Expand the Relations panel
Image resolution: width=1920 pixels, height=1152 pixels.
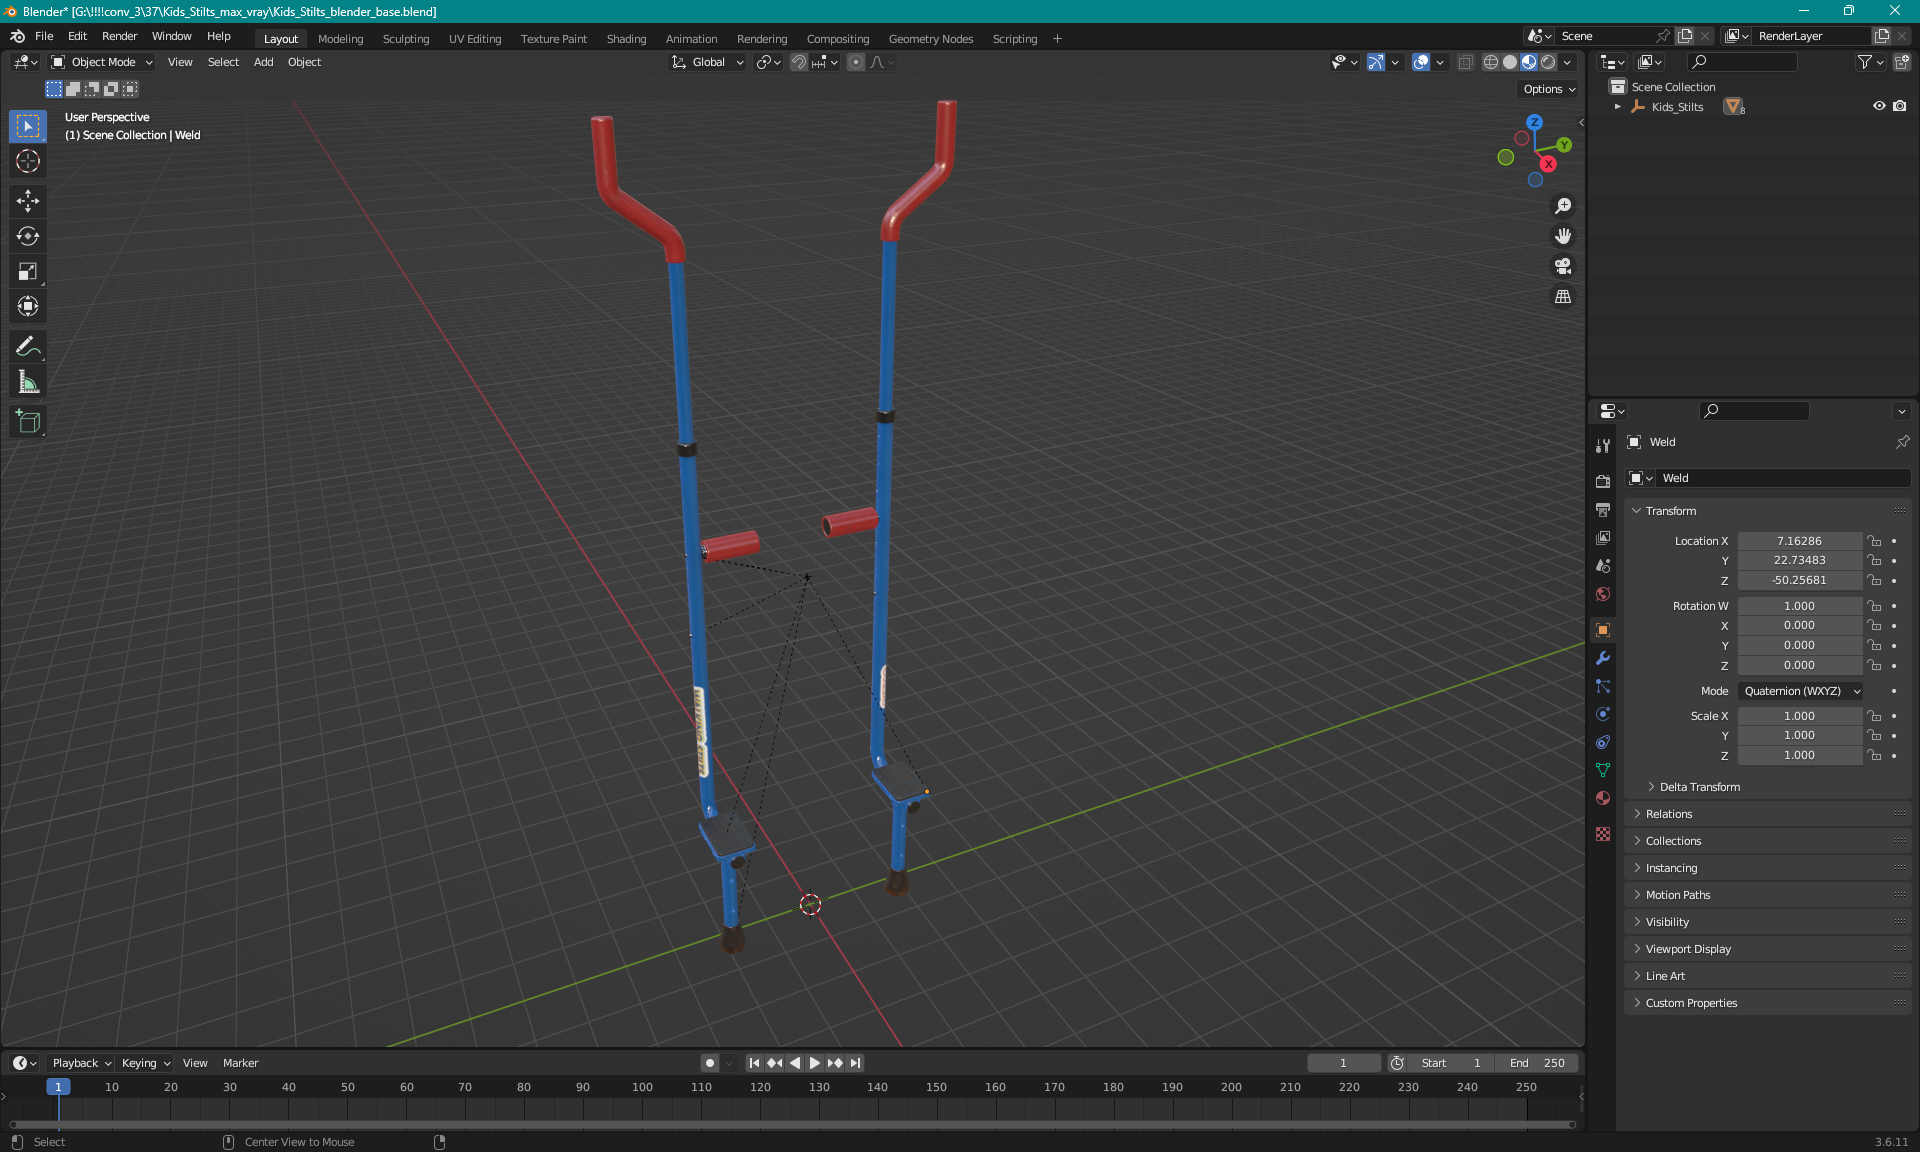1668,814
